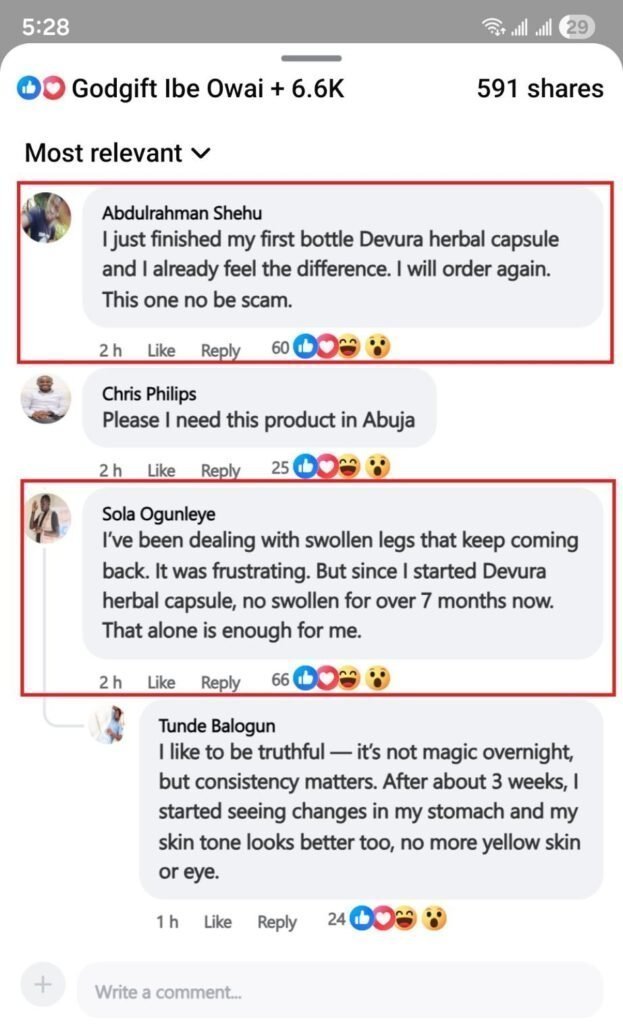
Task: Tap the plus icon beside the comment box
Action: tap(42, 984)
